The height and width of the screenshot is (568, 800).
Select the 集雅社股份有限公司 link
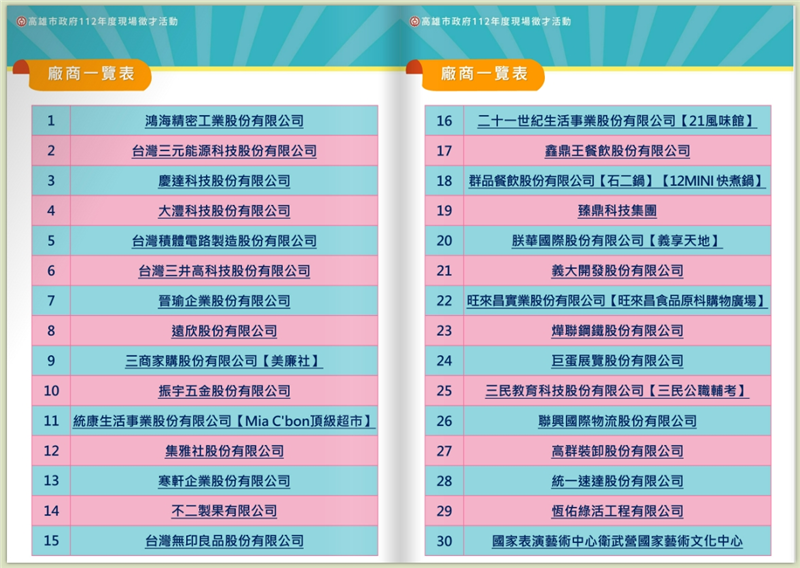(224, 451)
